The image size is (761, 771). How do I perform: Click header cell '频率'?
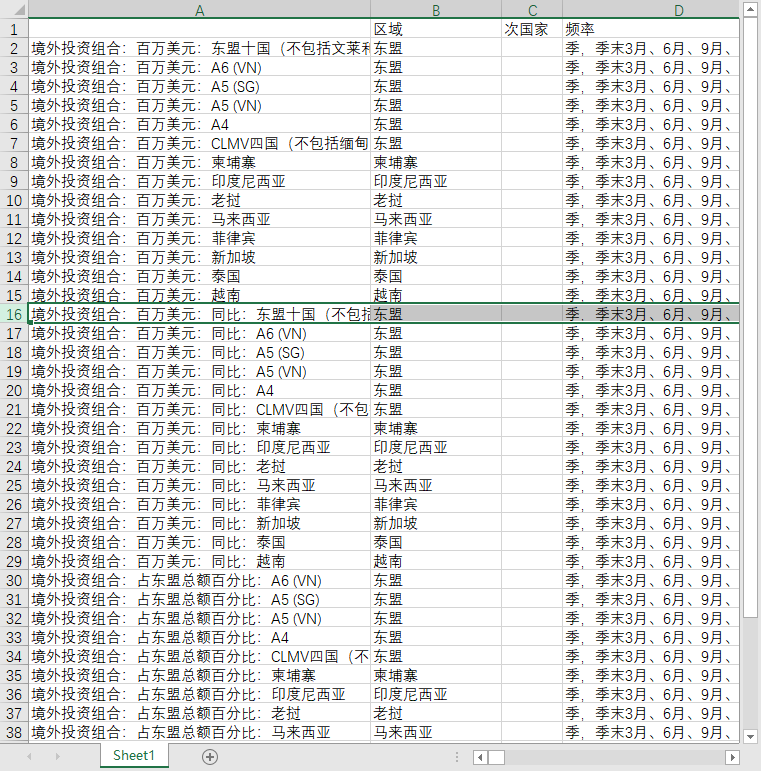click(x=651, y=30)
